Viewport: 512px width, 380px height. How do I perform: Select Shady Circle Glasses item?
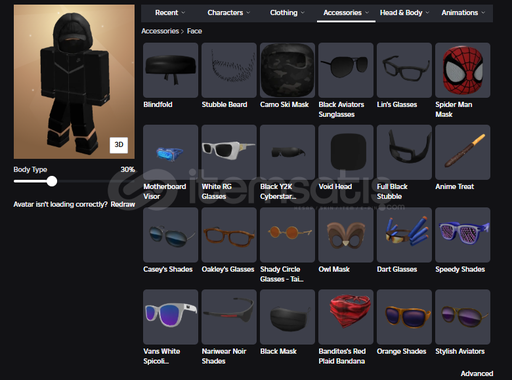287,235
